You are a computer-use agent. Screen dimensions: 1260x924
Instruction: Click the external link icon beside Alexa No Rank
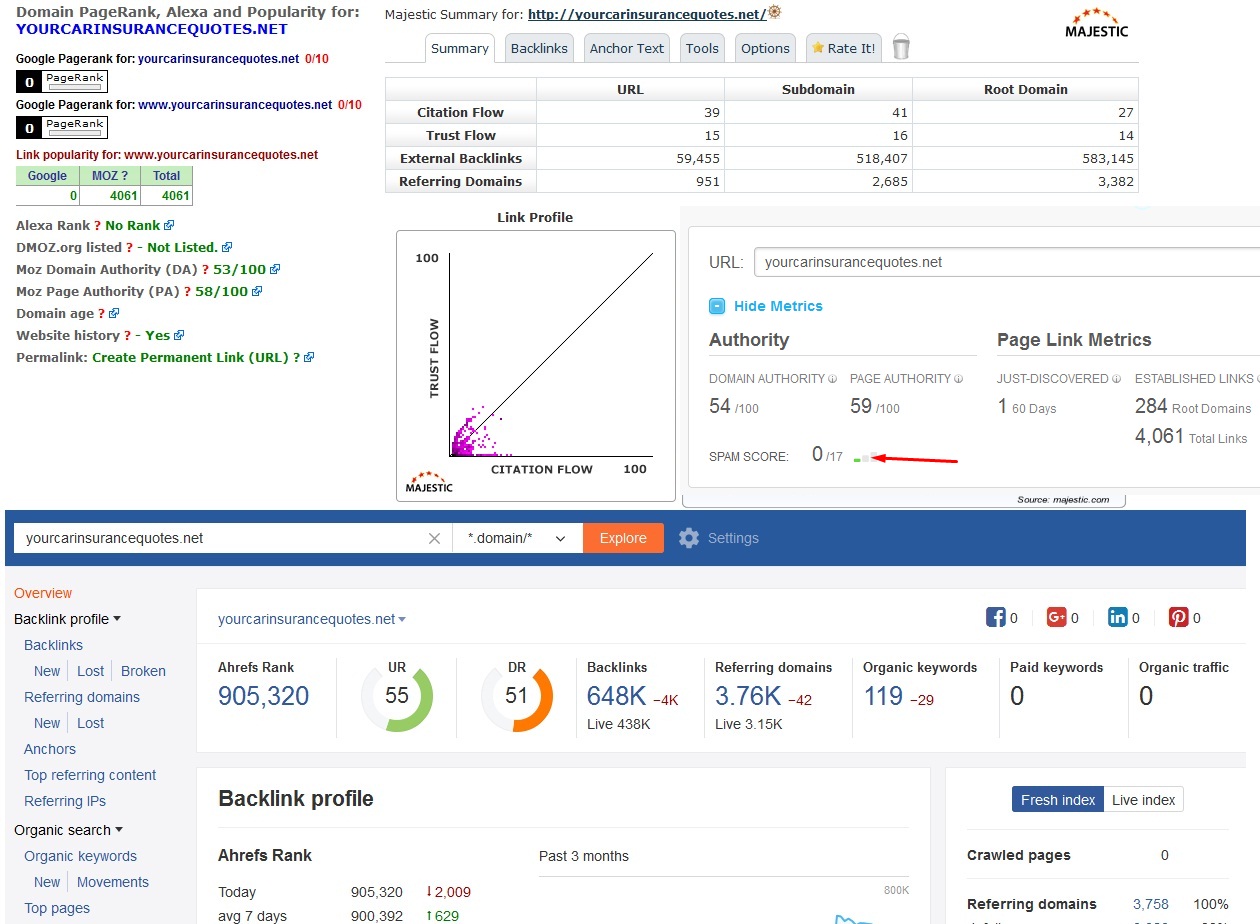coord(169,226)
